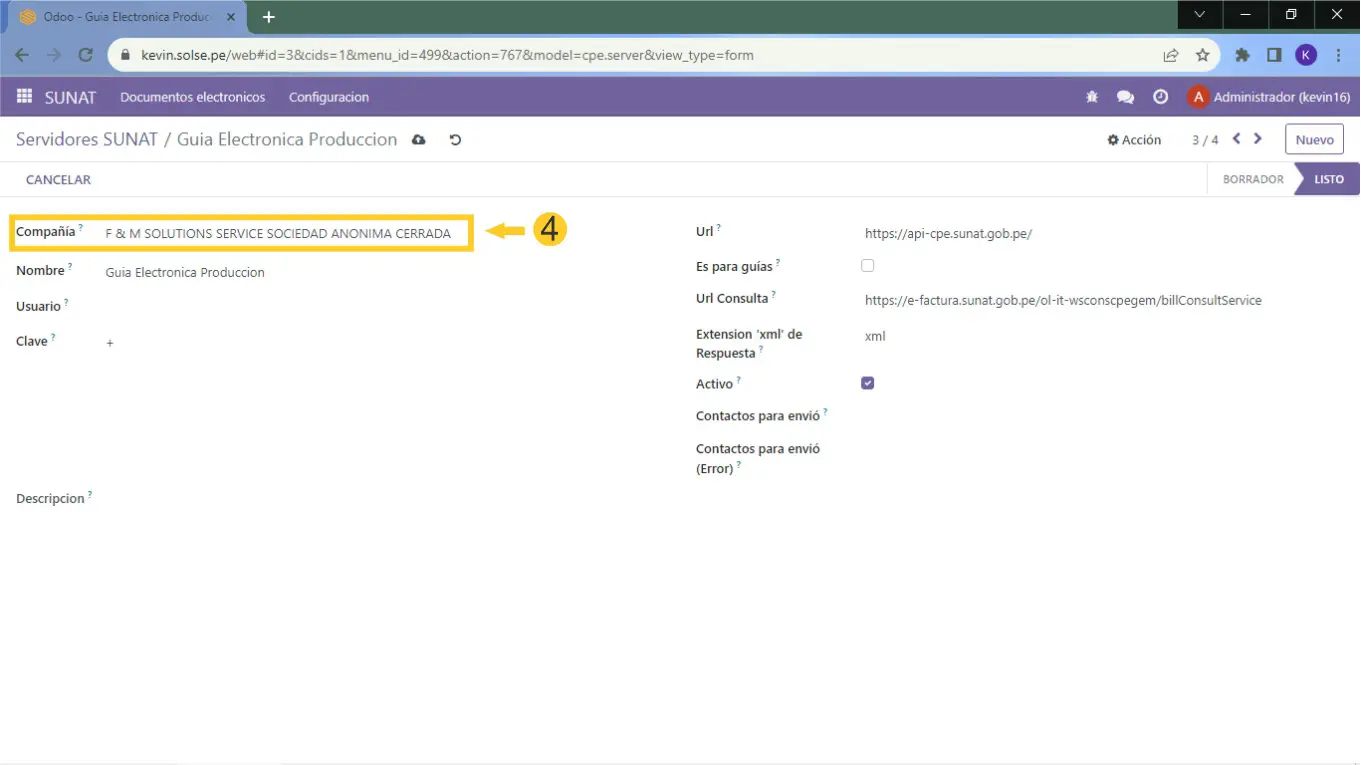This screenshot has width=1361, height=765.
Task: Open the conversations chat icon
Action: coord(1126,97)
